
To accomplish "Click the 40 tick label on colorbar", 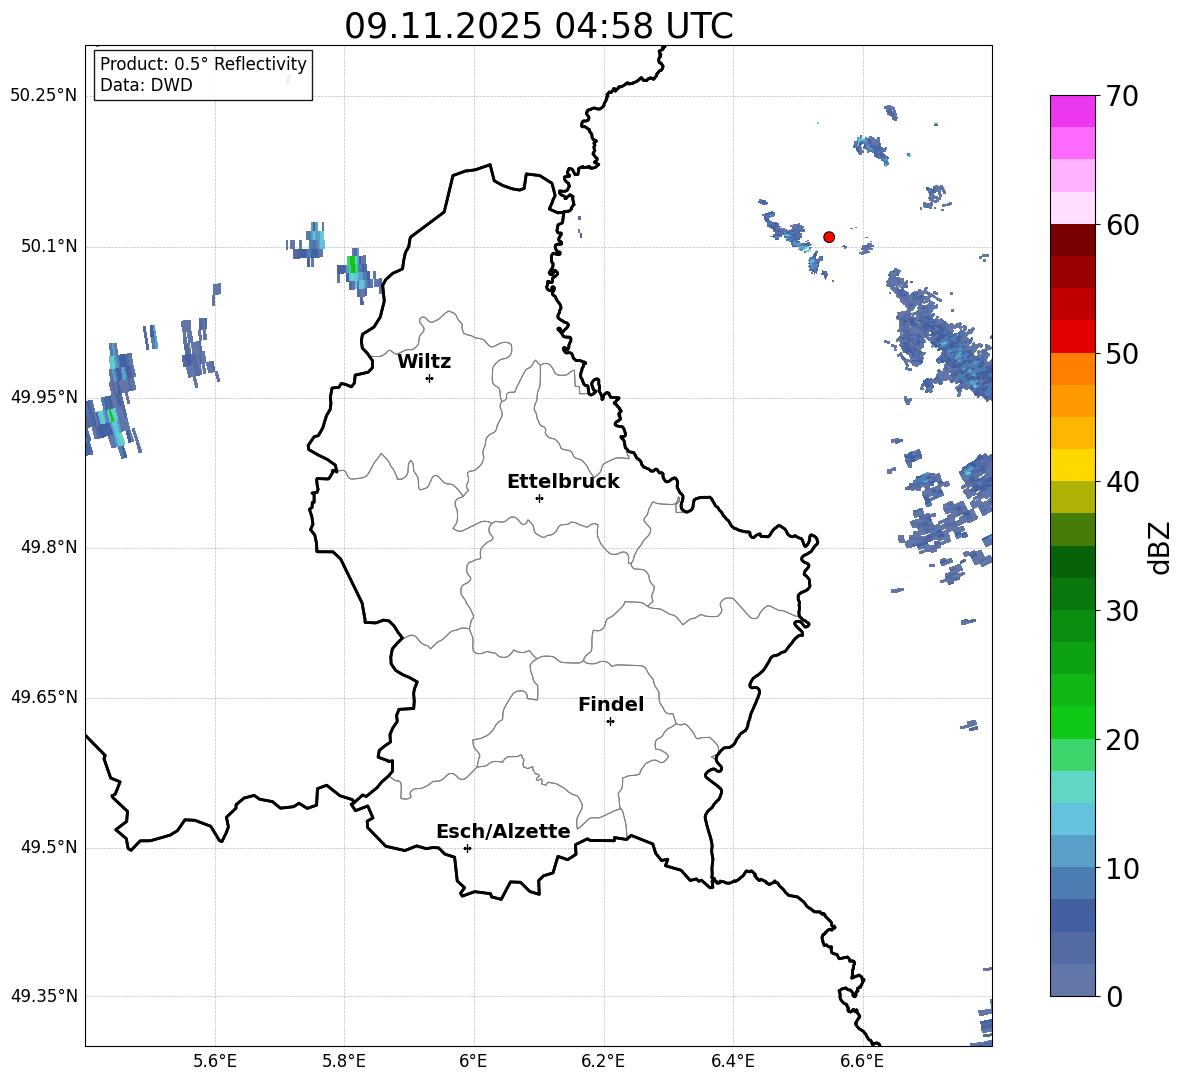I will pyautogui.click(x=1122, y=482).
